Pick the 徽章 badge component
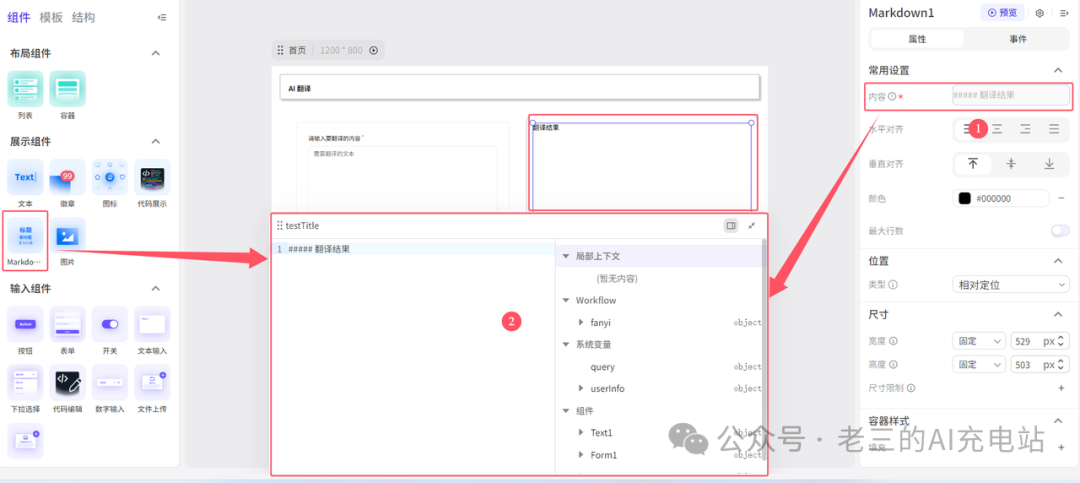The image size is (1080, 483). [x=68, y=177]
